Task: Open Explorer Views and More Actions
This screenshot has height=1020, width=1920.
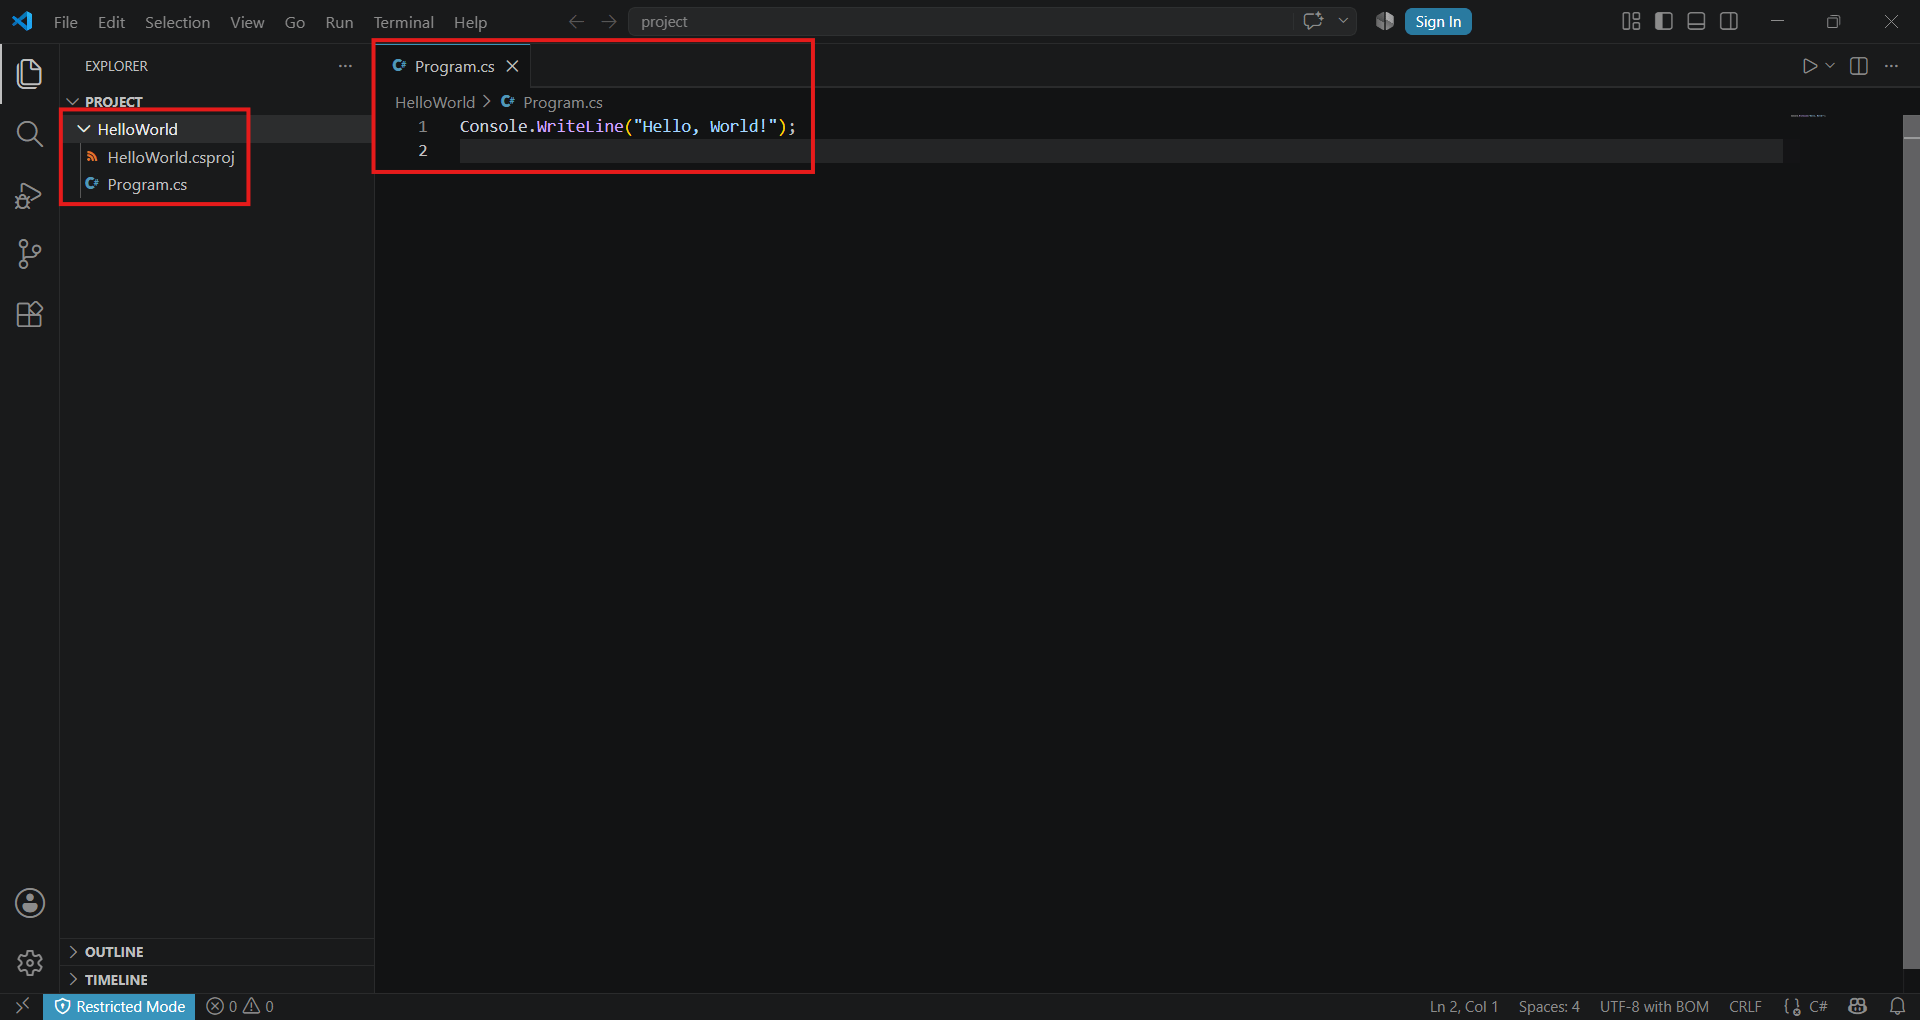Action: click(345, 66)
